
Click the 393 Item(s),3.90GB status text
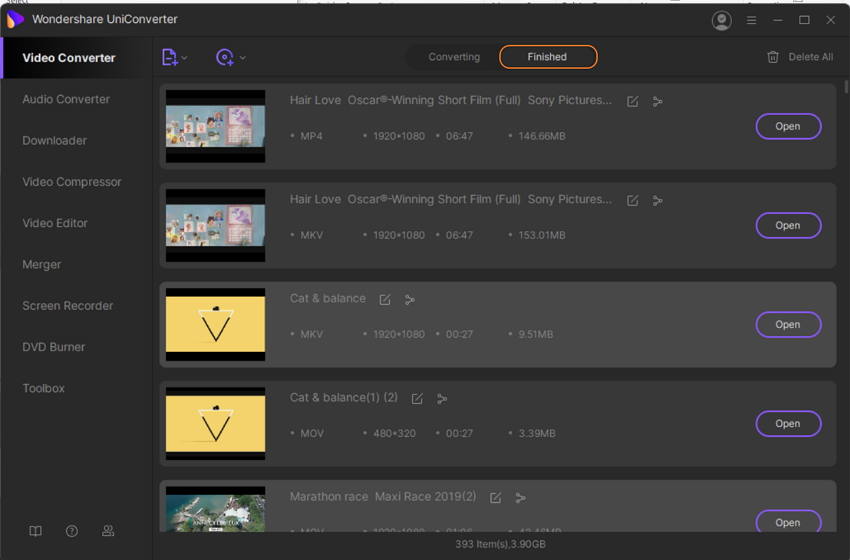(500, 544)
